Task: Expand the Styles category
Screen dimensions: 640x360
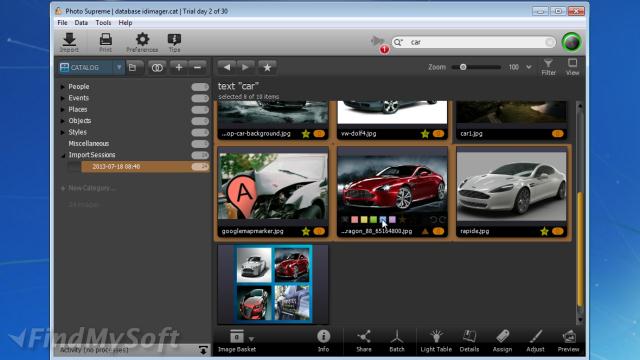Action: [x=62, y=132]
